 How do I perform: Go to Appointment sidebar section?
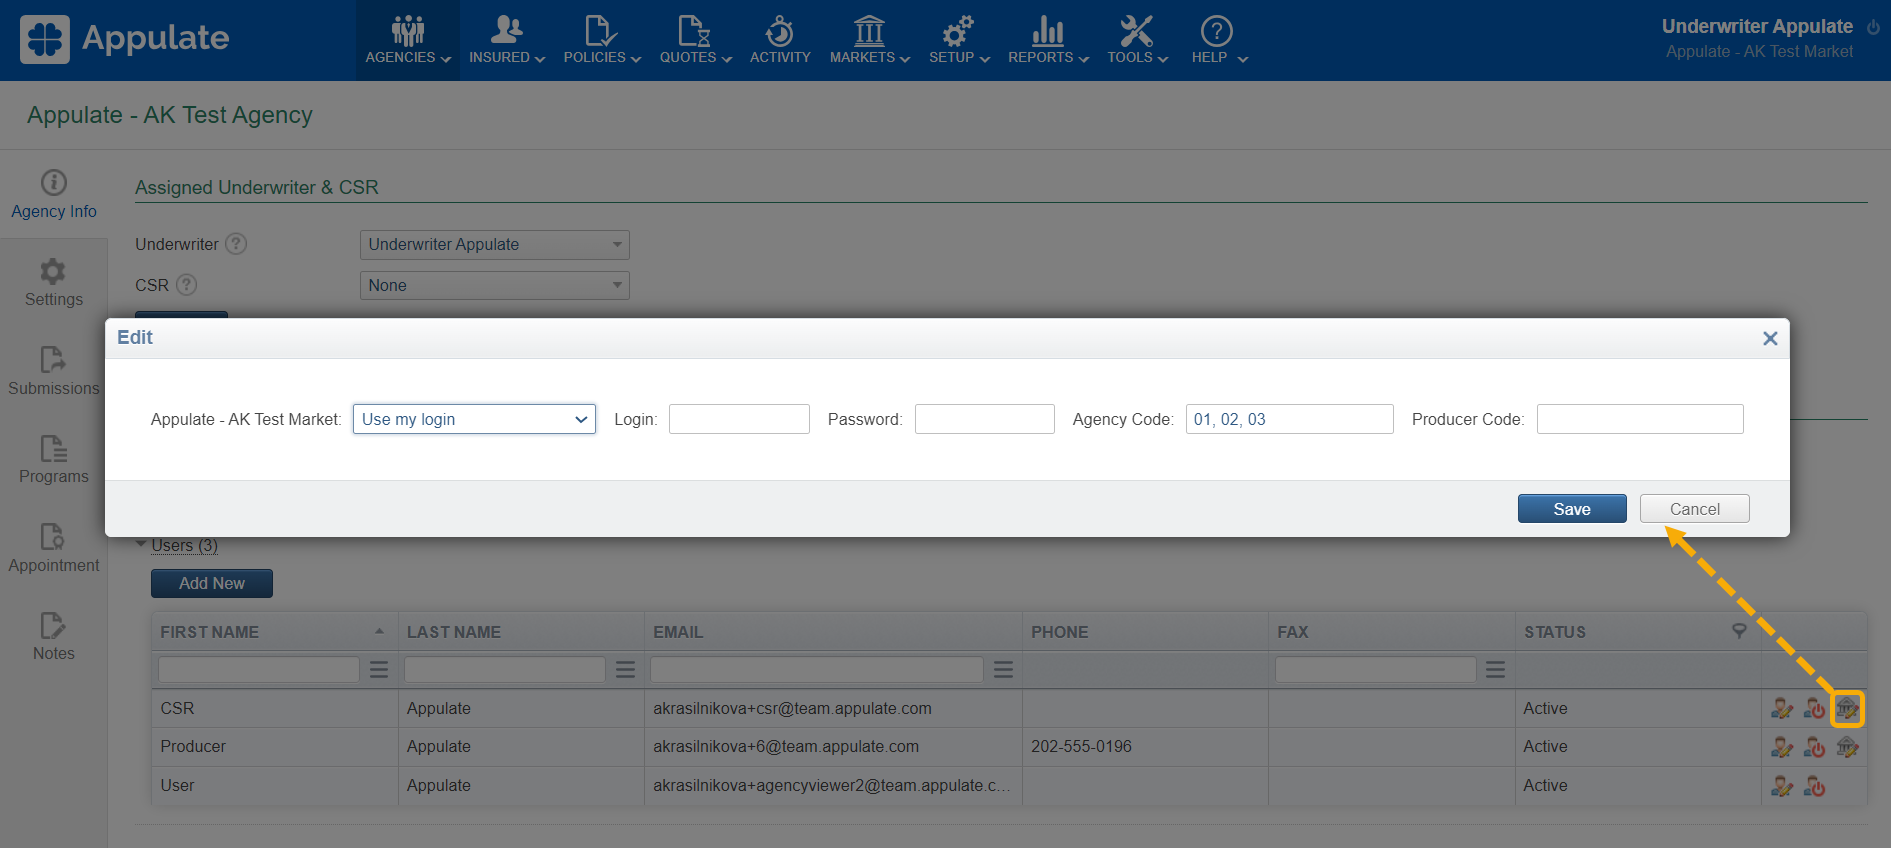pos(53,548)
